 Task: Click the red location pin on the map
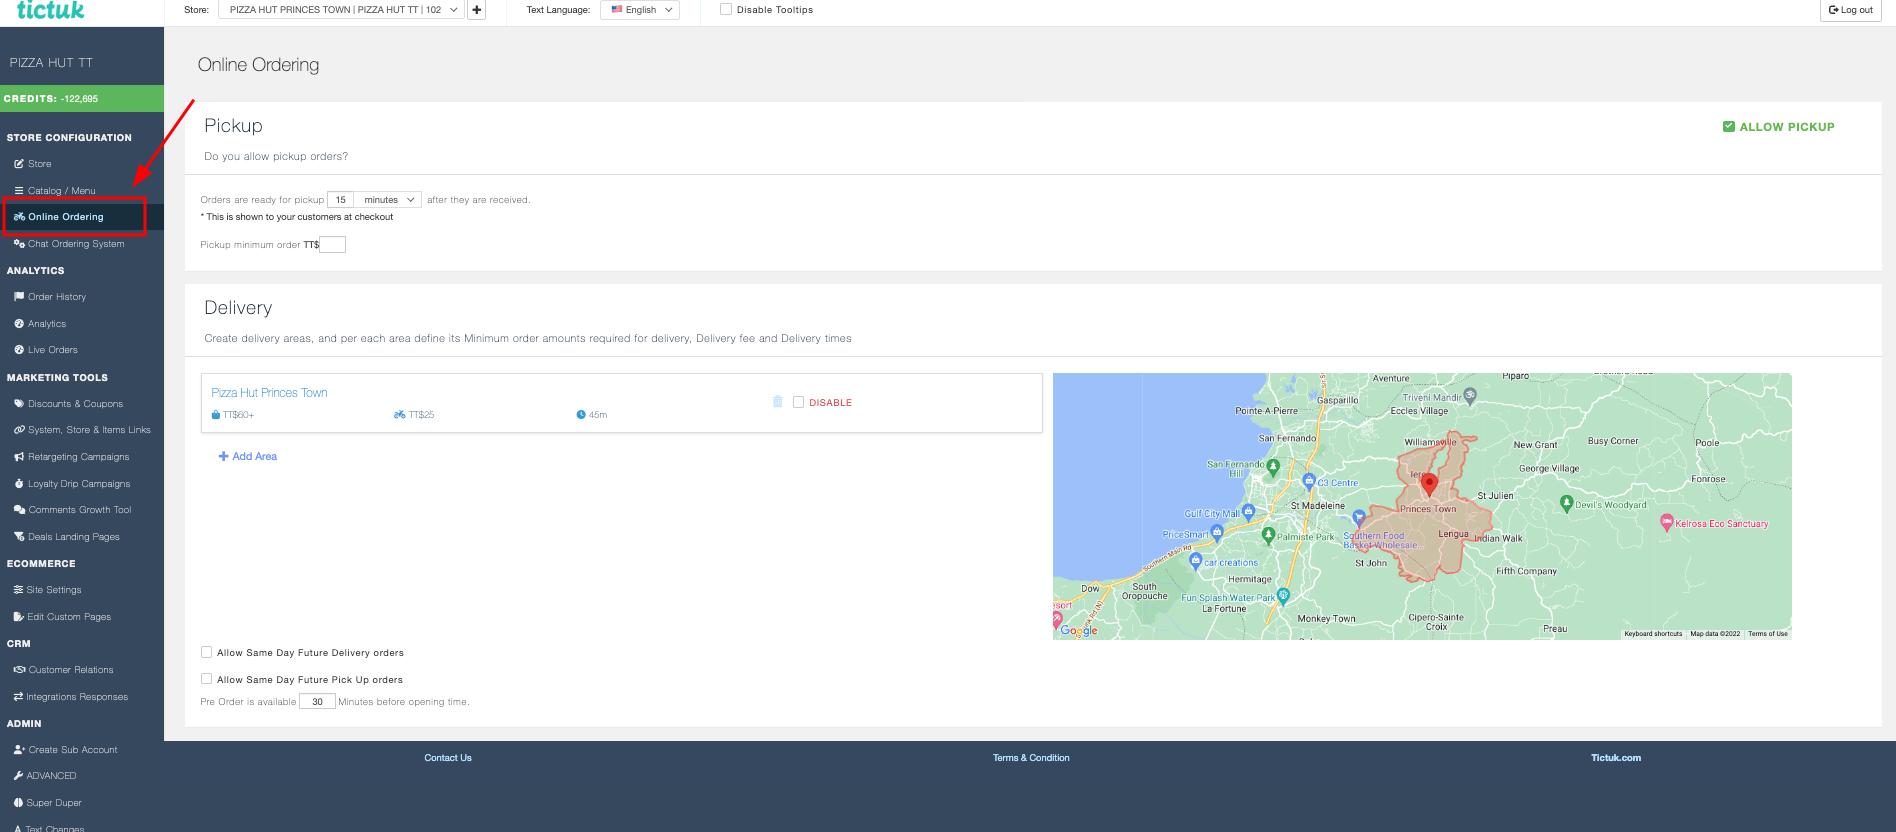click(1430, 485)
